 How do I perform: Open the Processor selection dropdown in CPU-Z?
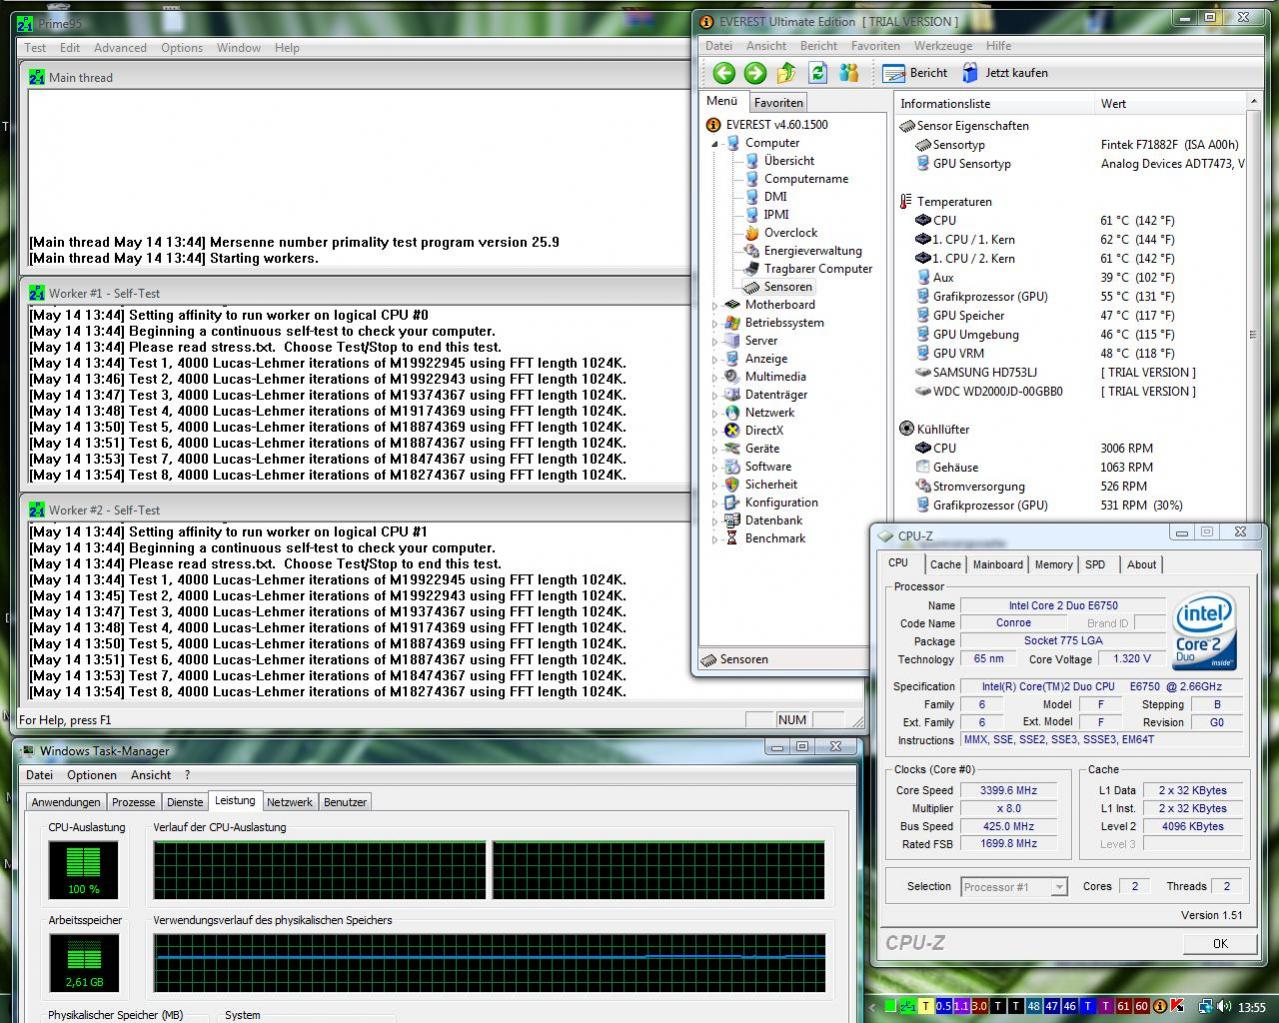click(1058, 887)
